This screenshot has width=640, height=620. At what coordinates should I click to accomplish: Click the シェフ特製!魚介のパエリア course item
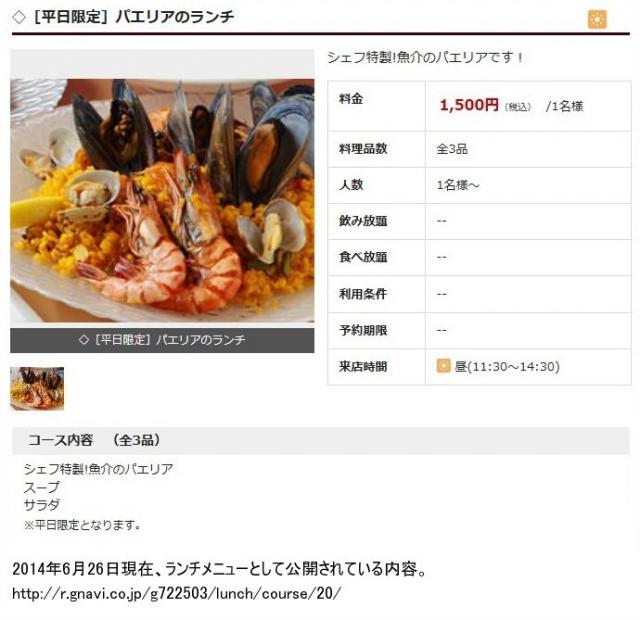tap(98, 469)
